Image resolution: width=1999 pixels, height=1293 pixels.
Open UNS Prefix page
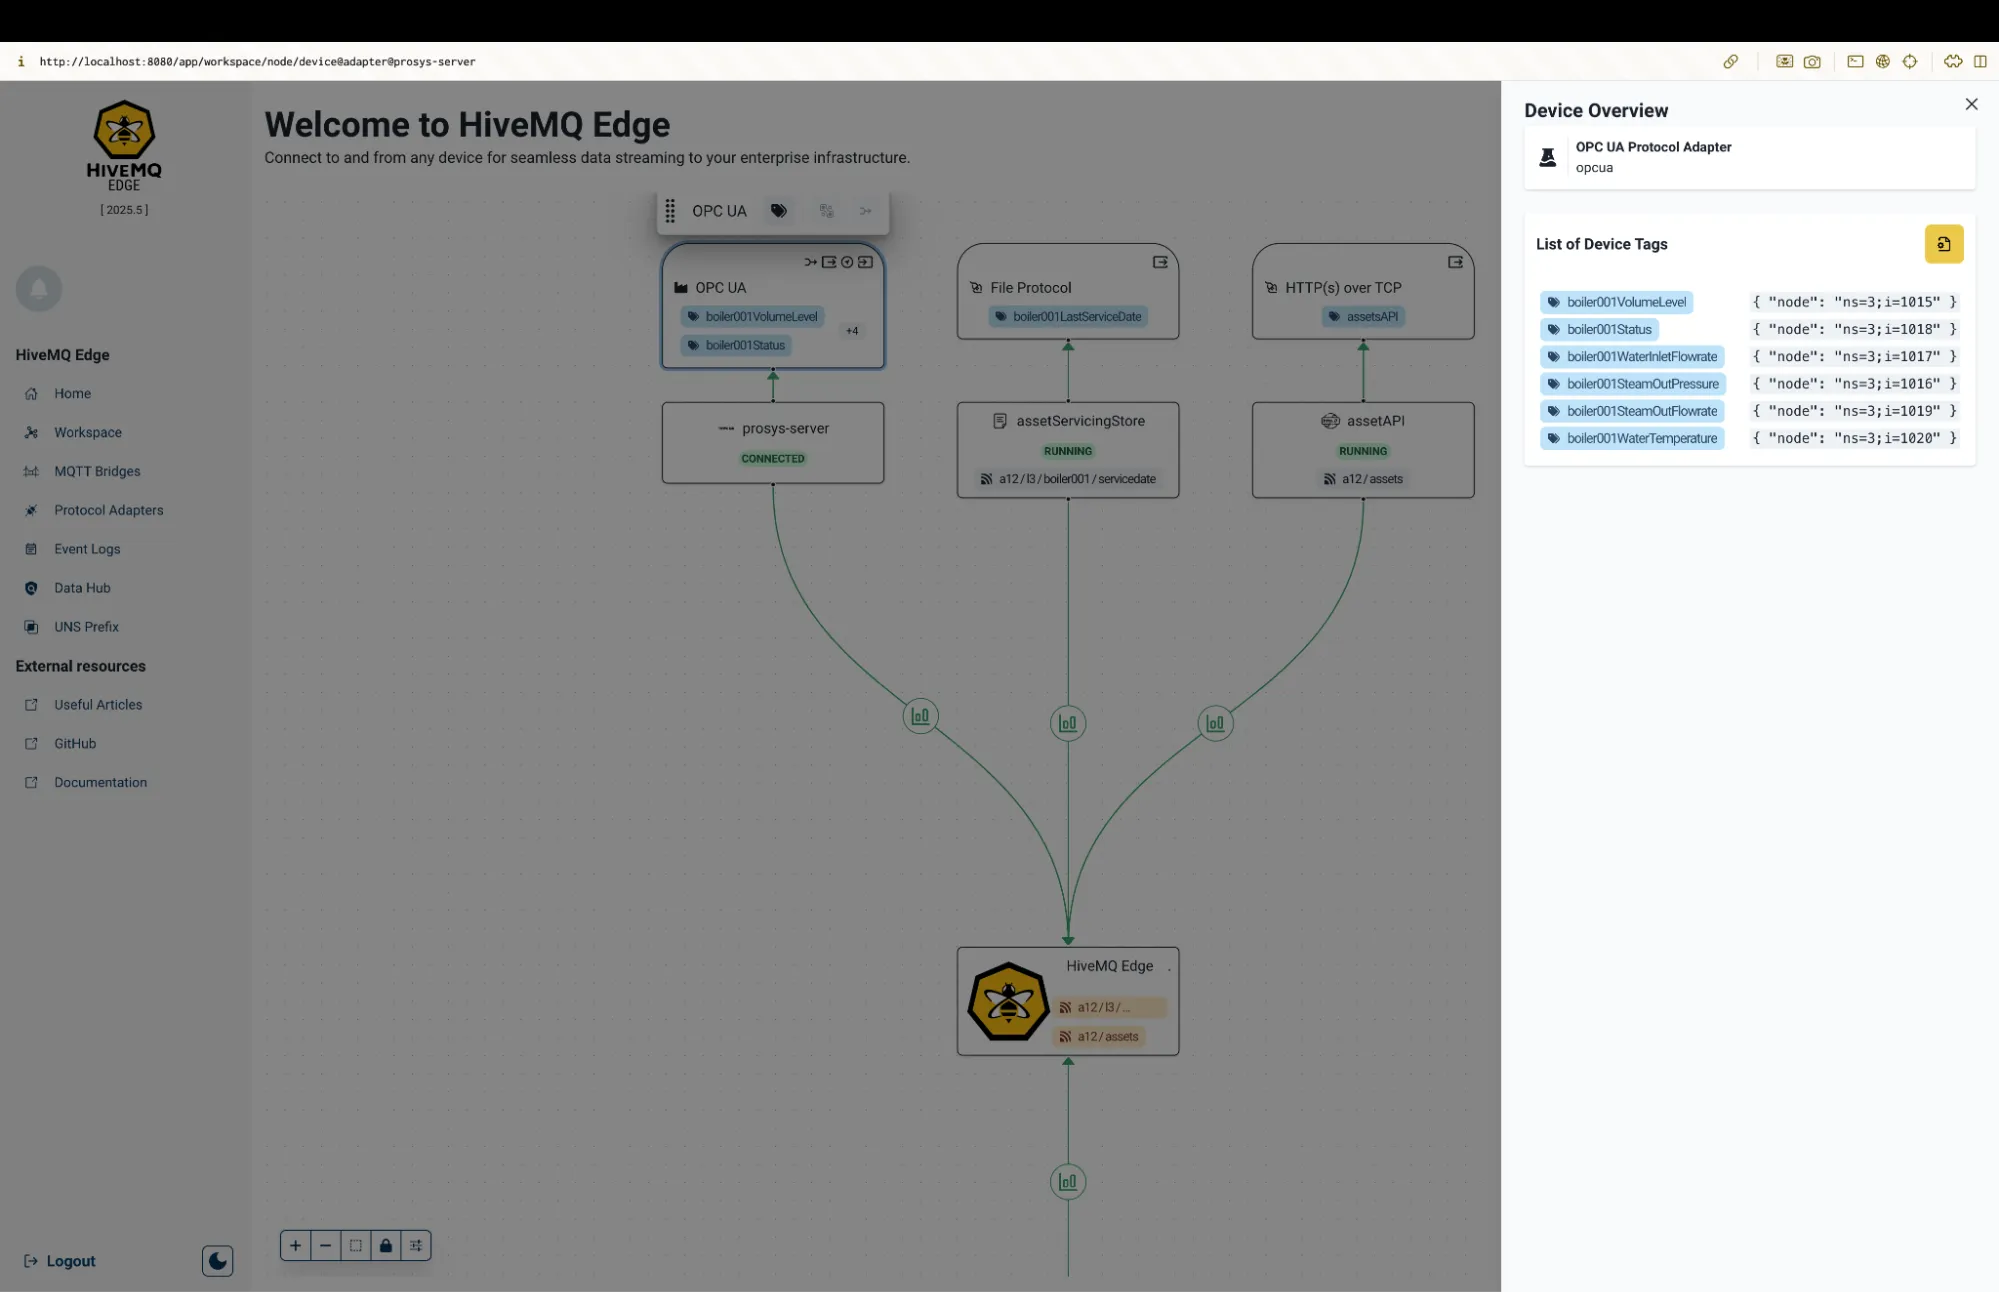pyautogui.click(x=86, y=627)
